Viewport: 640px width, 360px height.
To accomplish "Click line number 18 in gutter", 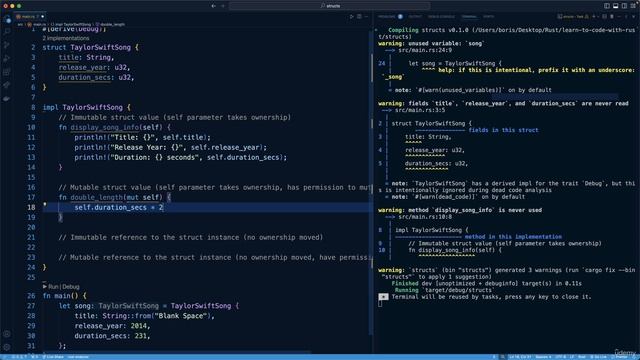I will [x=31, y=207].
